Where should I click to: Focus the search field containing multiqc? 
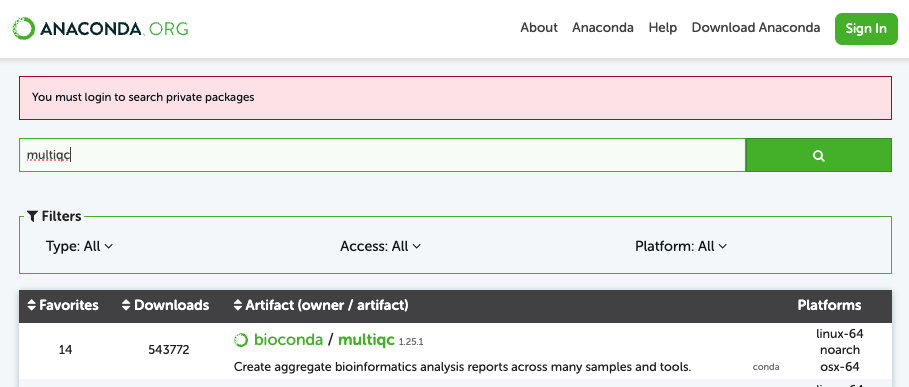382,155
